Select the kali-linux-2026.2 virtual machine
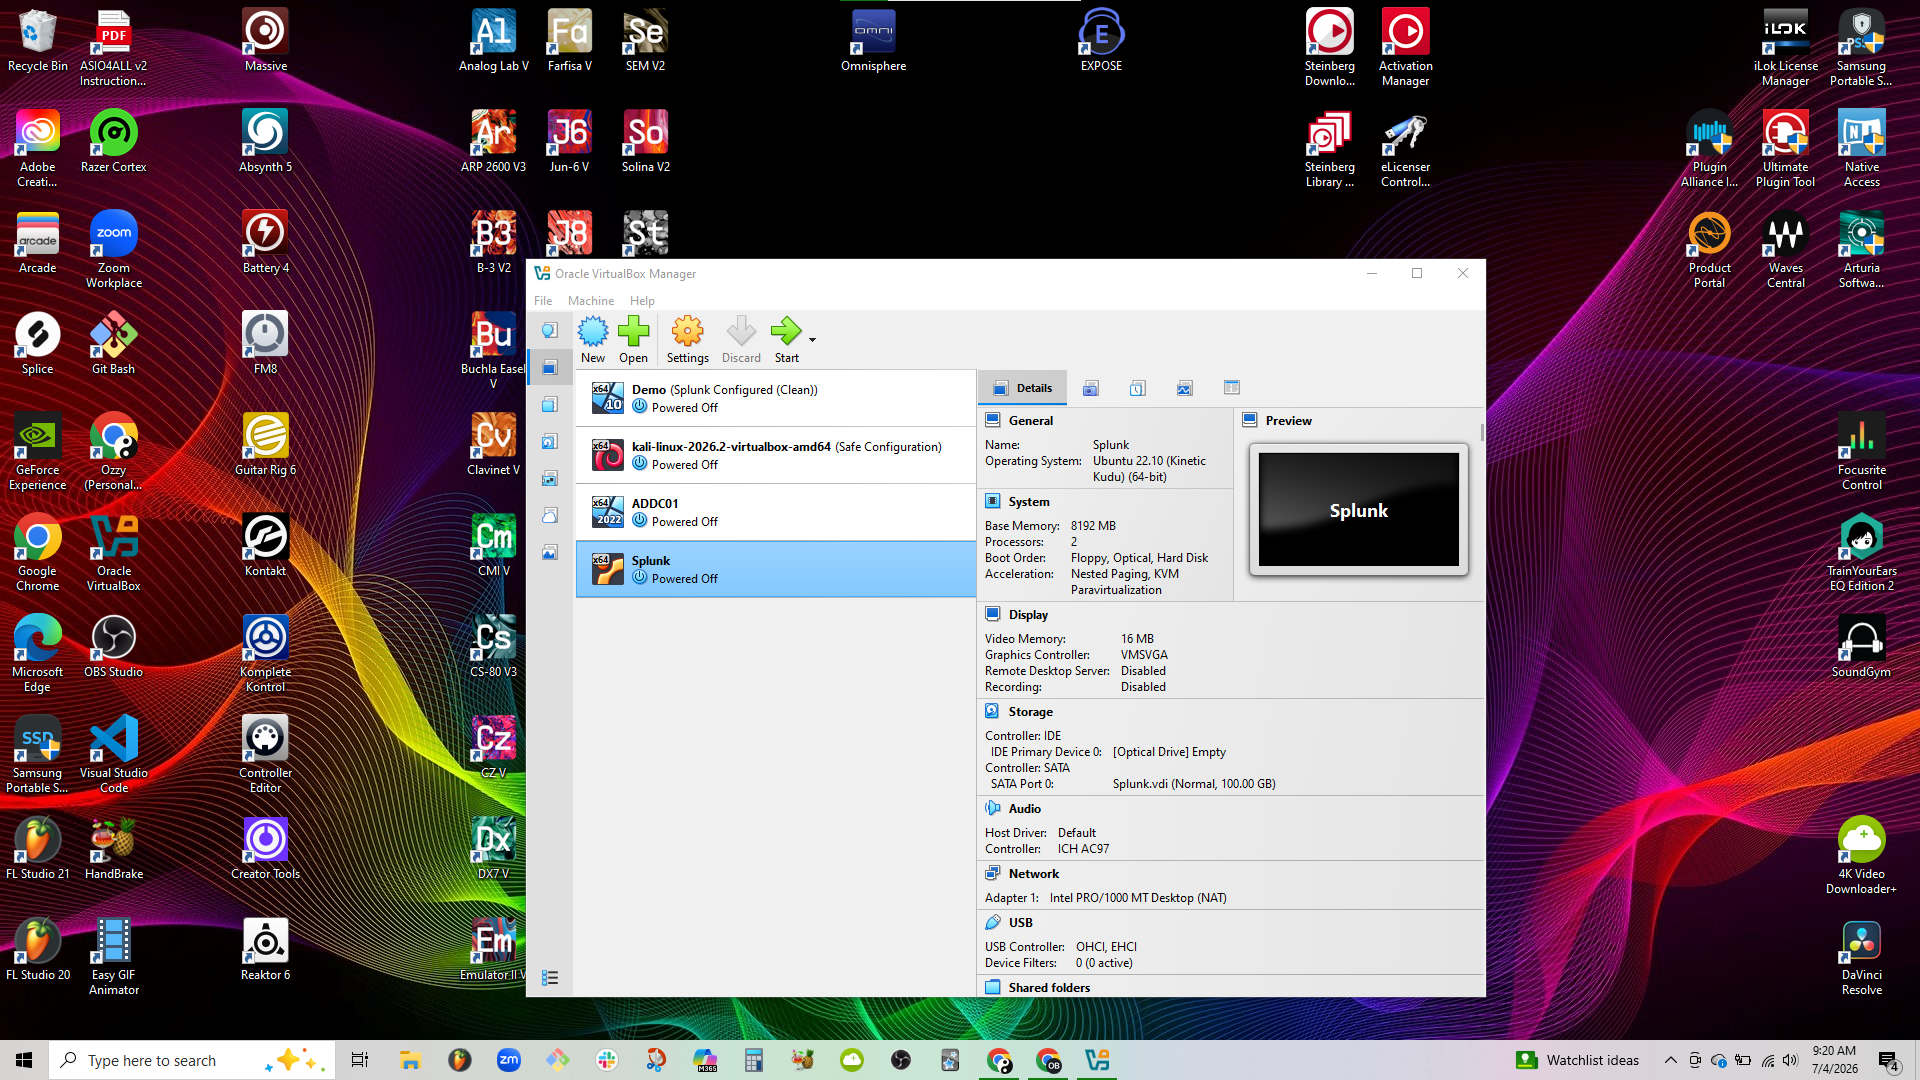Image resolution: width=1920 pixels, height=1080 pixels. click(x=776, y=455)
